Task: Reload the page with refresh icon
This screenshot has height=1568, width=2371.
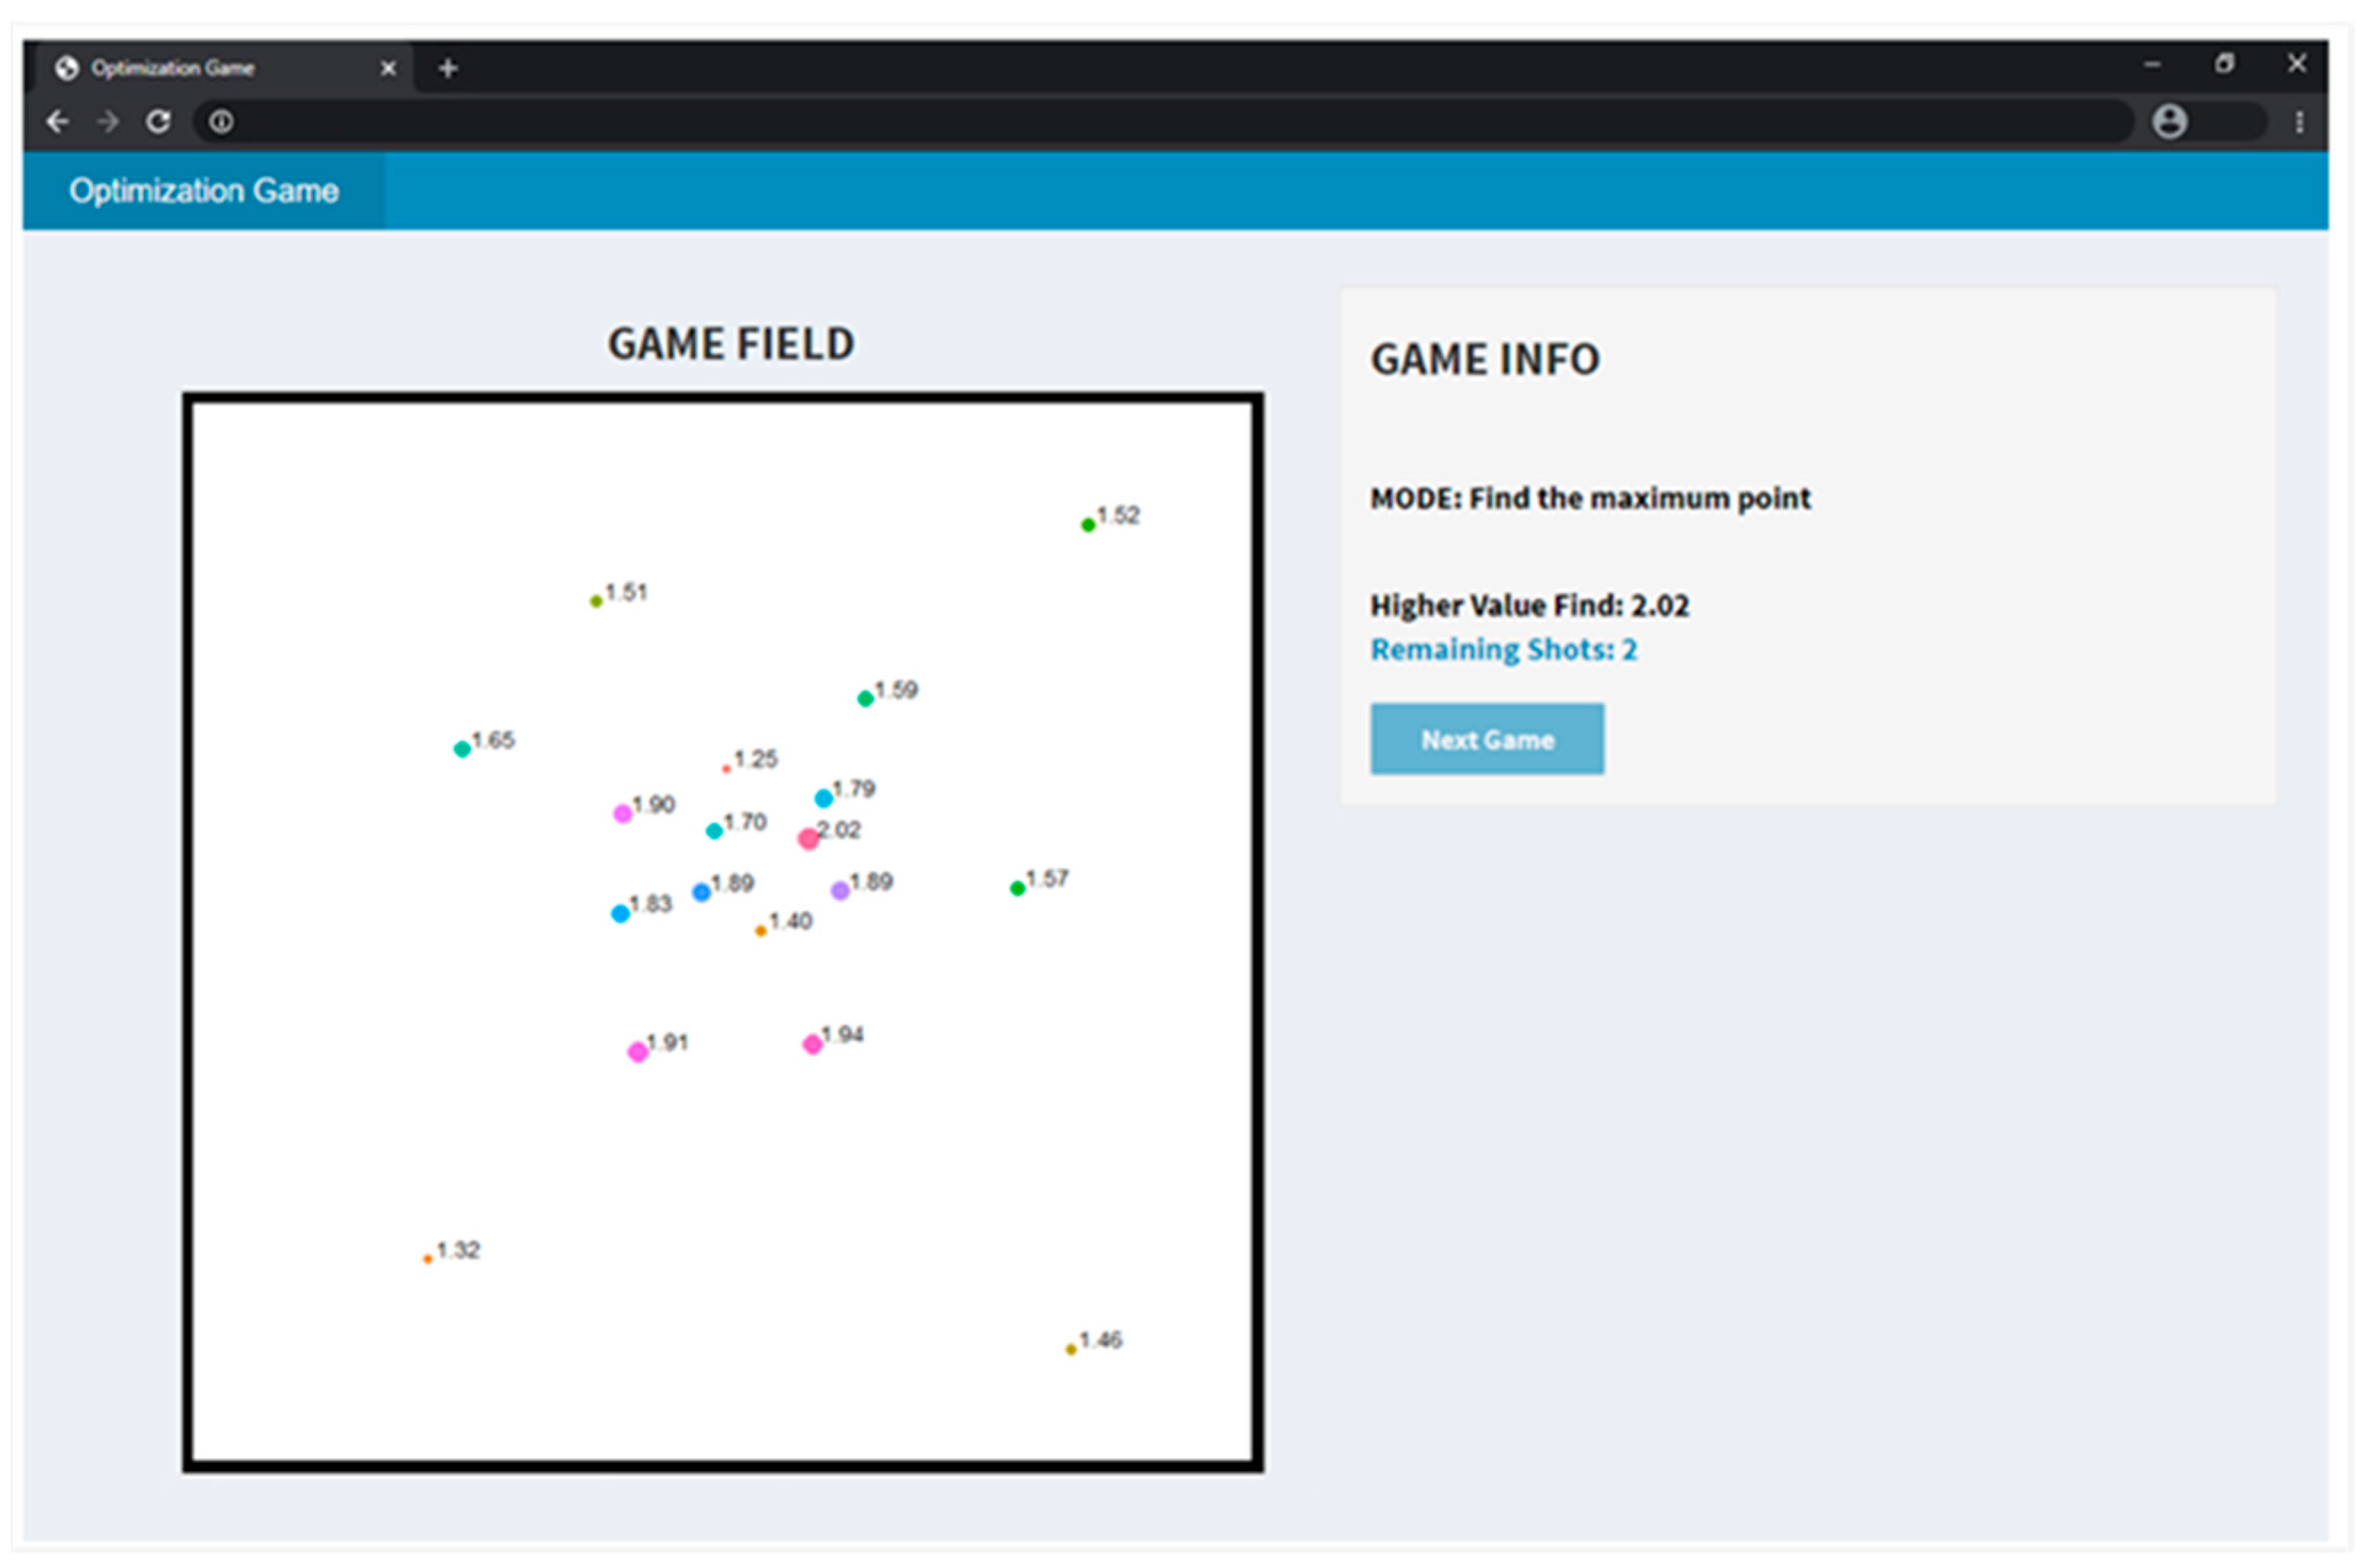Action: point(158,122)
